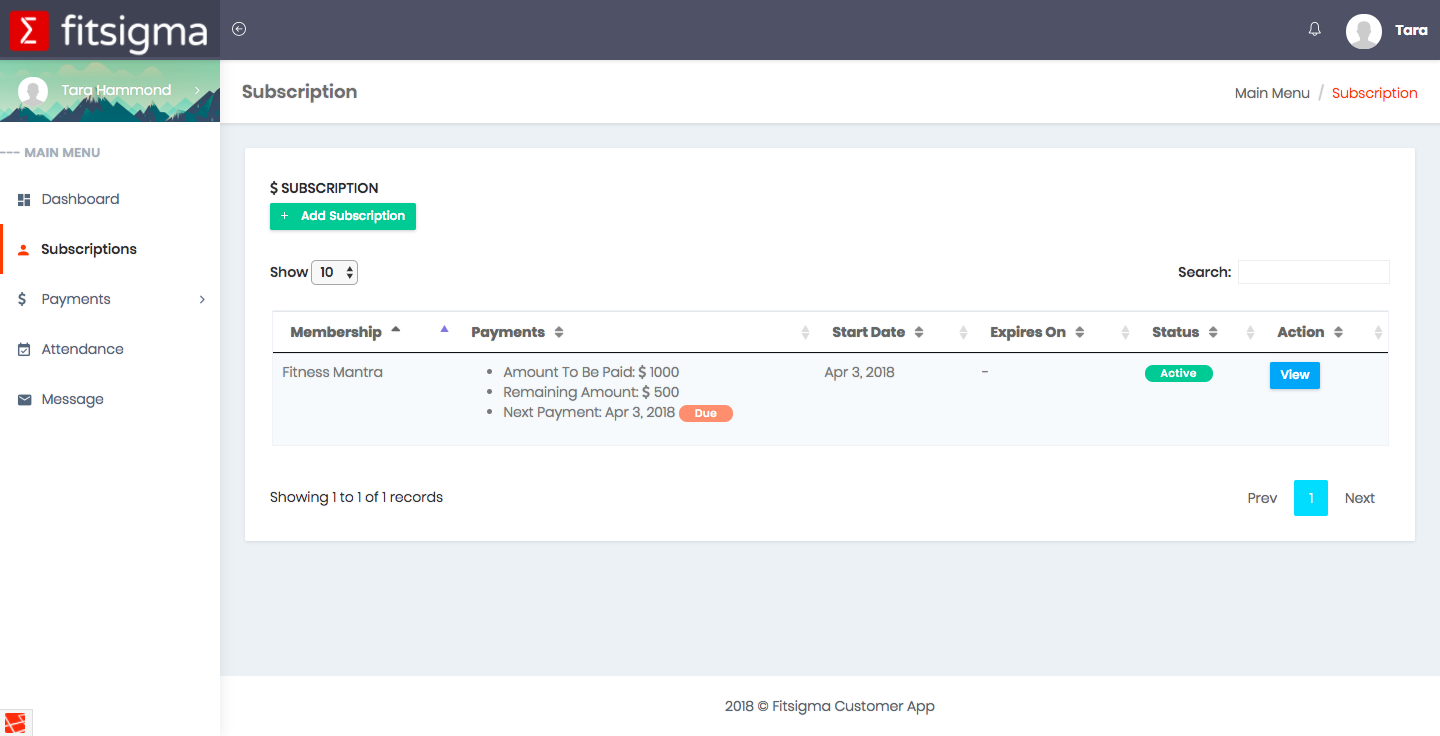The width and height of the screenshot is (1440, 736).
Task: Sort table by Status column
Action: [x=1184, y=332]
